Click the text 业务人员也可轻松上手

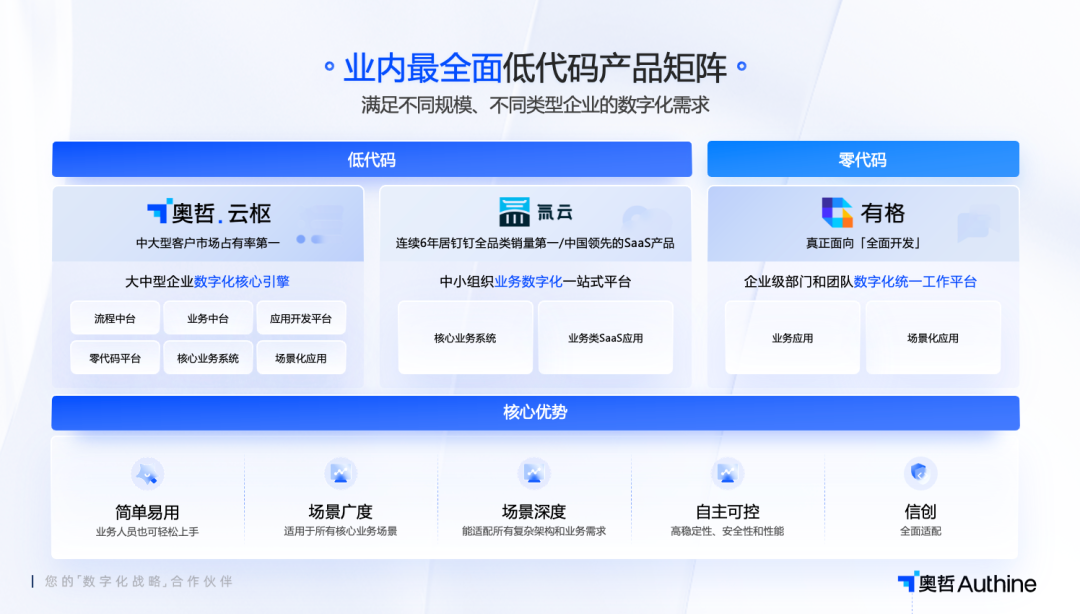147,531
